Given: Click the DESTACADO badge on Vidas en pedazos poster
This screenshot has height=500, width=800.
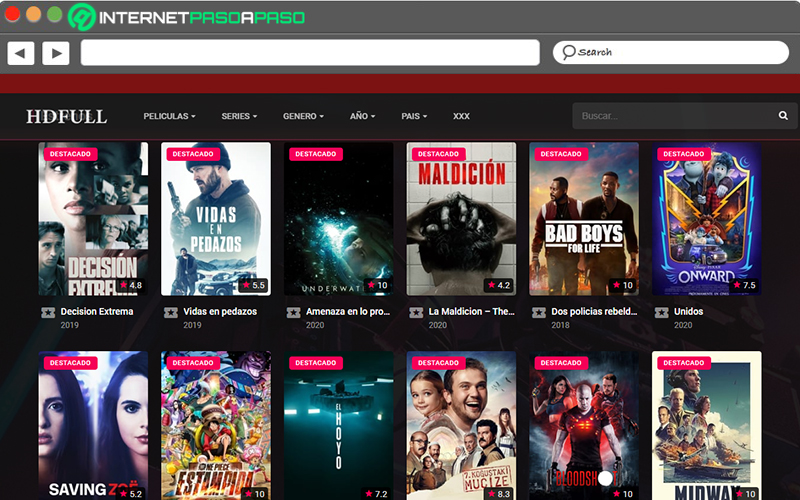Looking at the screenshot, I should click(193, 154).
